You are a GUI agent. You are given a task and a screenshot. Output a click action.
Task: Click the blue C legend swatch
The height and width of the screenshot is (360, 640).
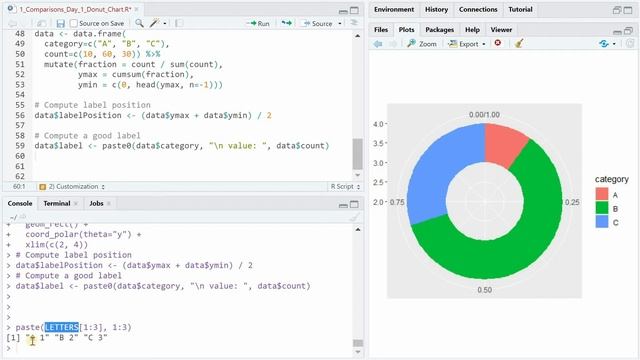(x=602, y=222)
